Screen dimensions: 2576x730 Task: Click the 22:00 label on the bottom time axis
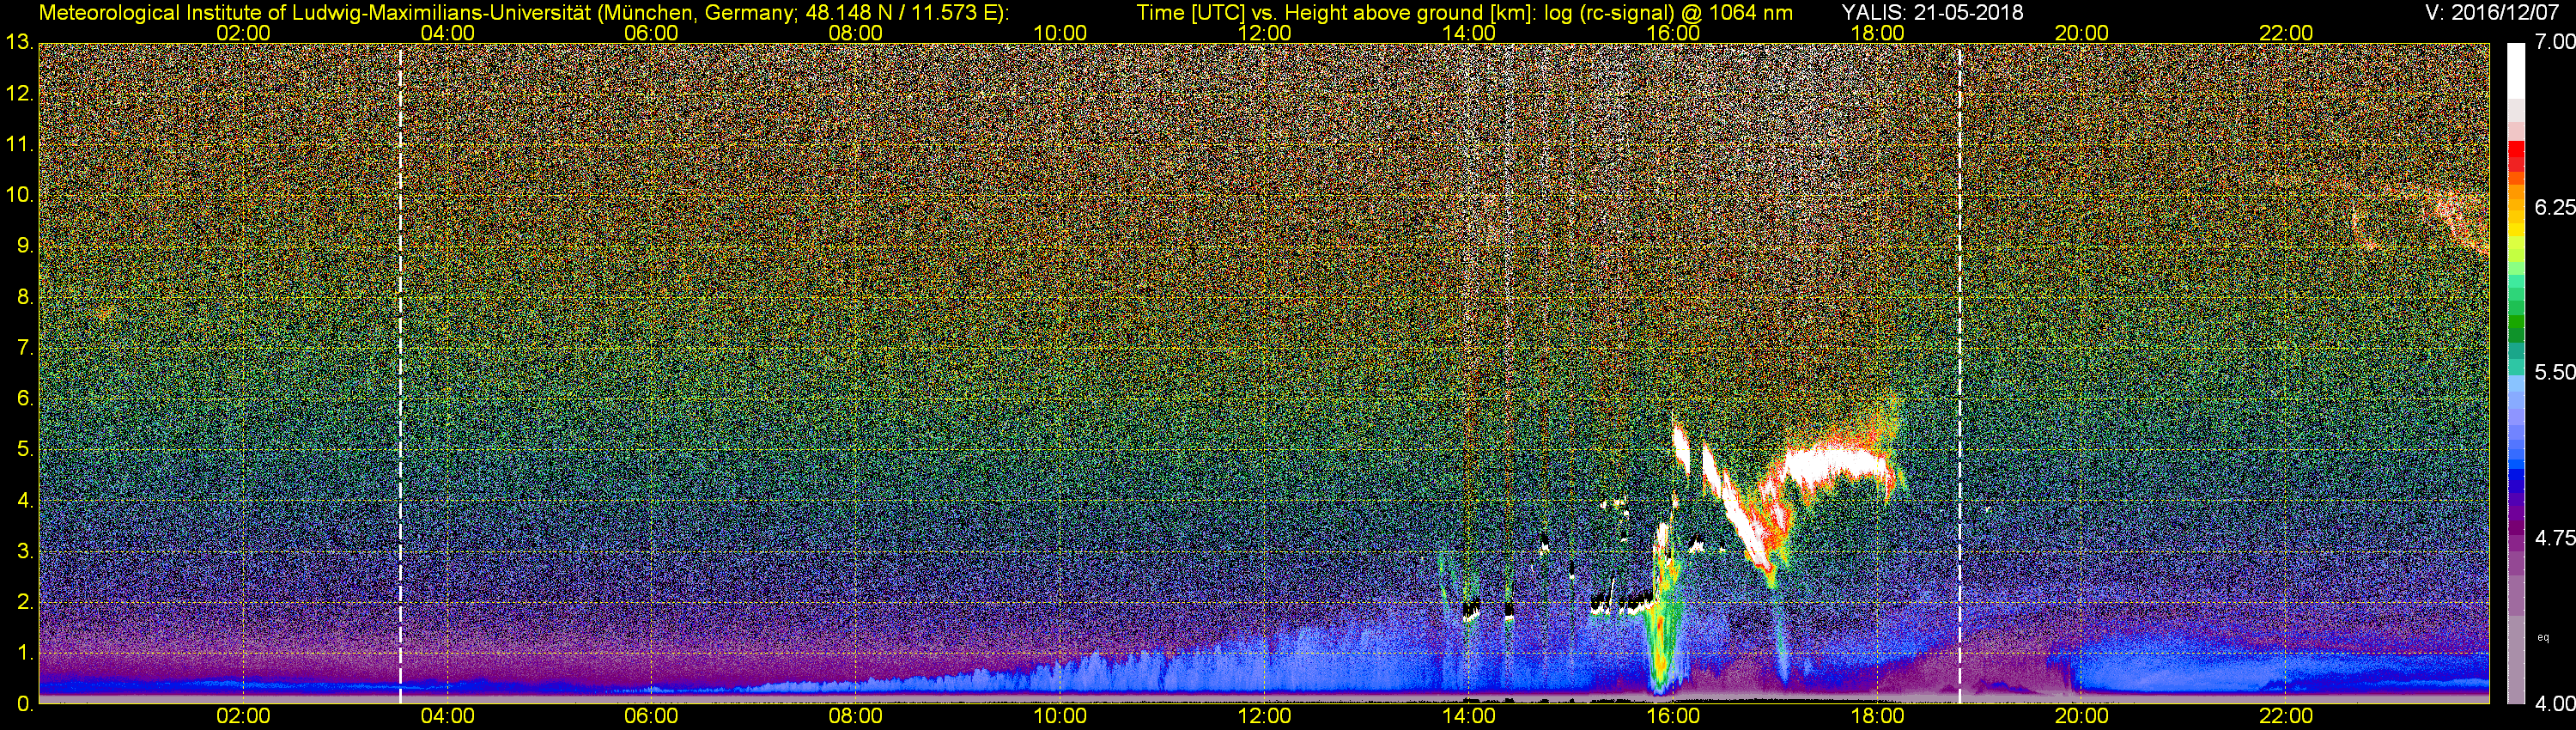(2286, 716)
